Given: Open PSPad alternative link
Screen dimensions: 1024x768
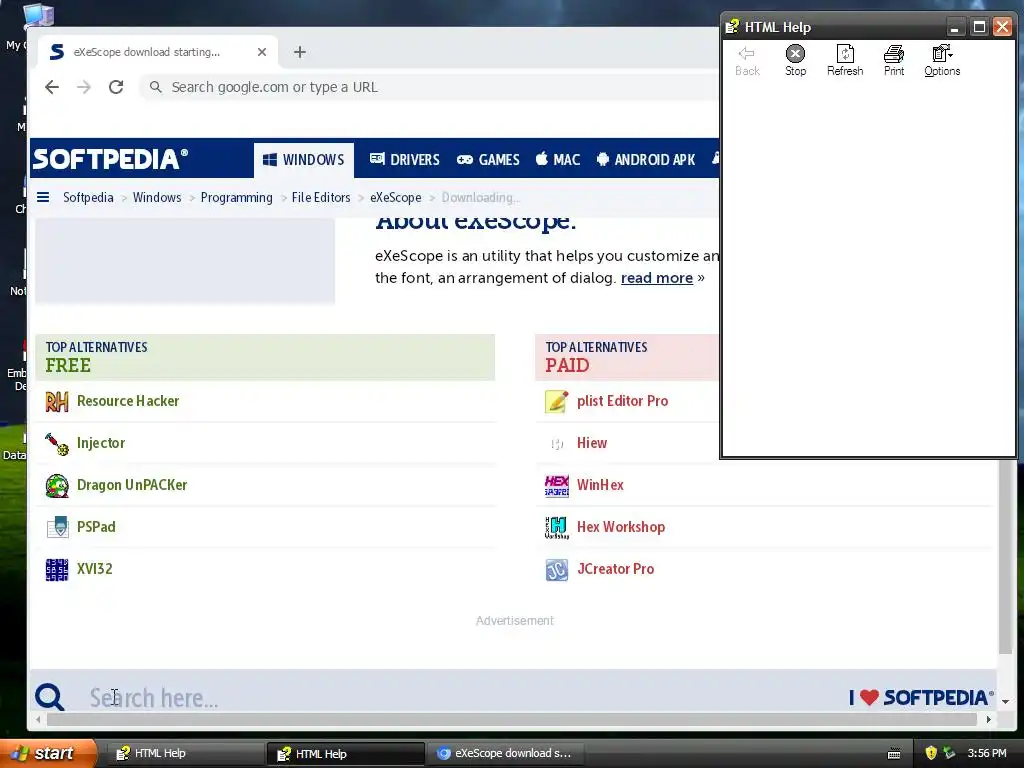Looking at the screenshot, I should [96, 526].
